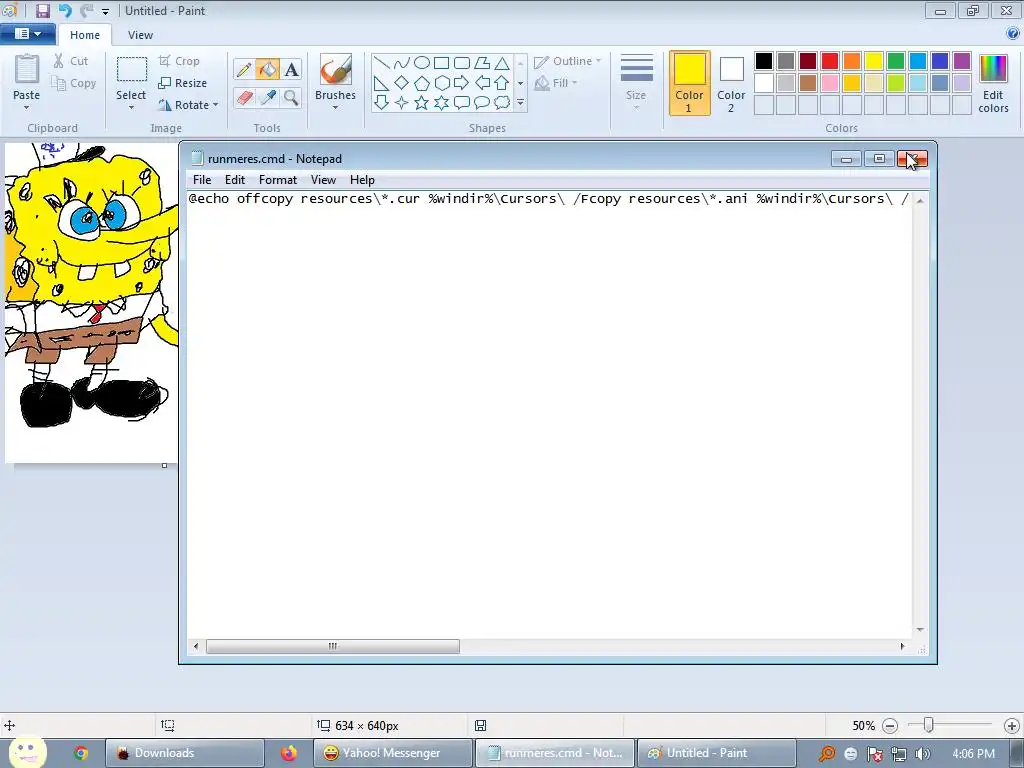Choose the Oval shape
This screenshot has height=768, width=1024.
pos(422,63)
